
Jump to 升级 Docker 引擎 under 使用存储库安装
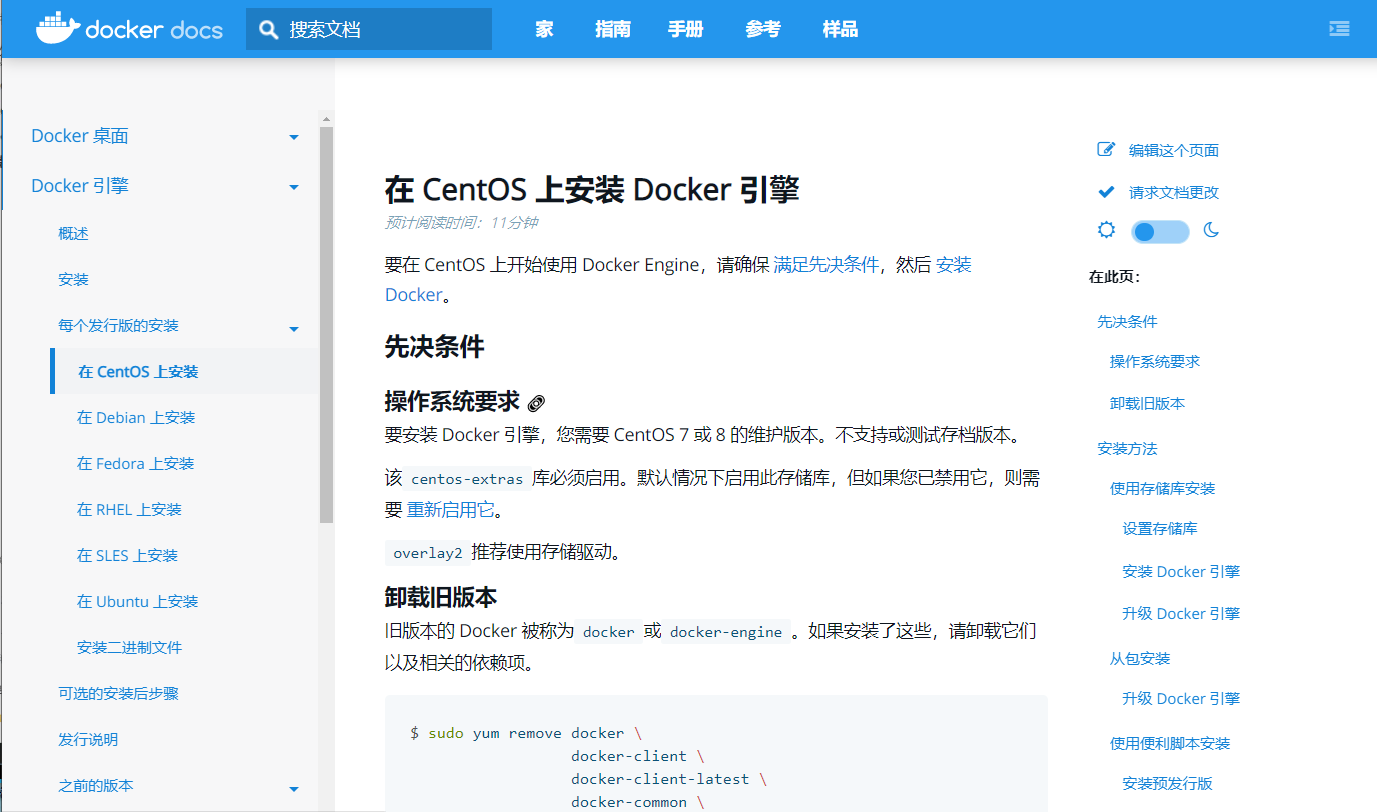(1181, 613)
